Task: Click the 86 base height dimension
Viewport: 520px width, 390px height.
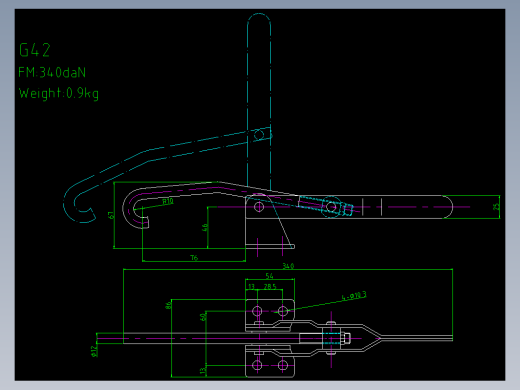Action: pyautogui.click(x=168, y=304)
